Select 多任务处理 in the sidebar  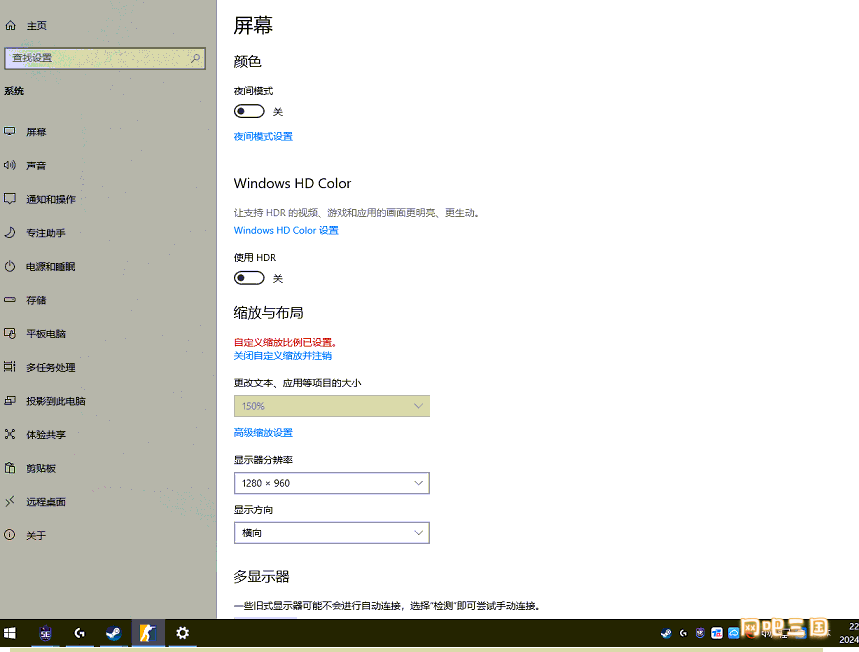coord(51,367)
